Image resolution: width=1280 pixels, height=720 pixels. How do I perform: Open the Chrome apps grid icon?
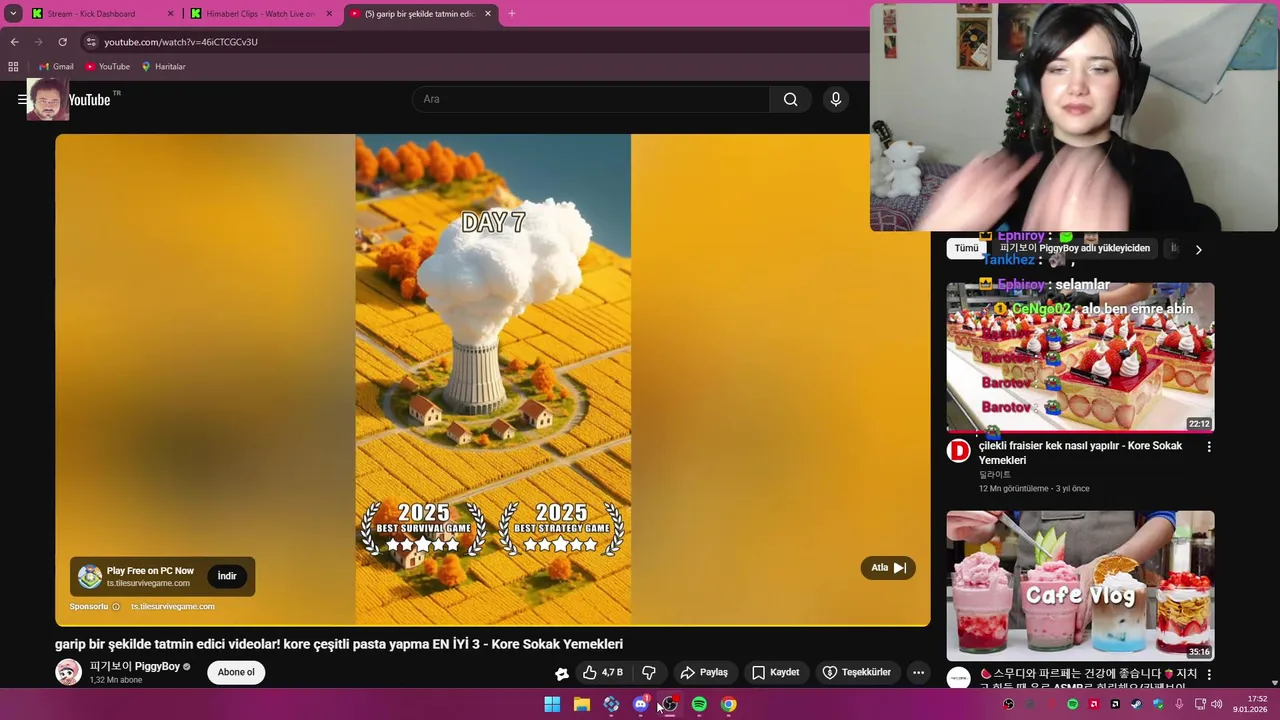(13, 66)
